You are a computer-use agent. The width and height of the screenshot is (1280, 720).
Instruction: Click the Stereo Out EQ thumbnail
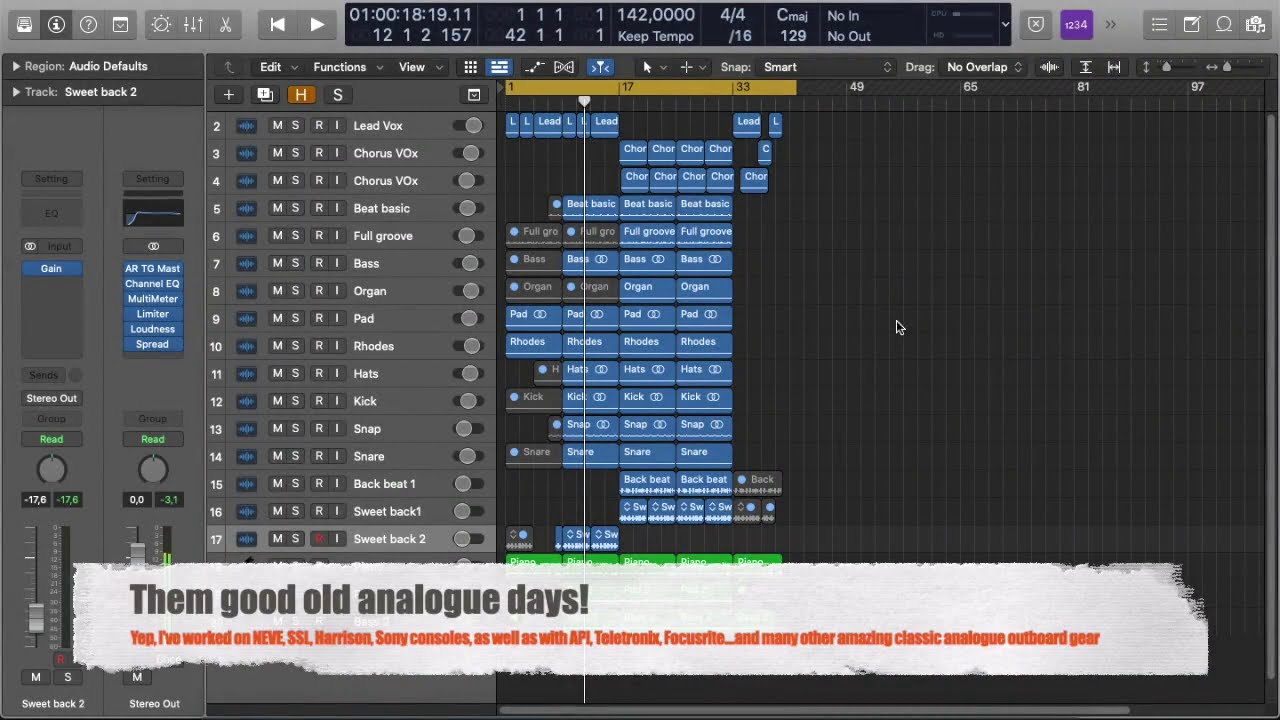(152, 213)
